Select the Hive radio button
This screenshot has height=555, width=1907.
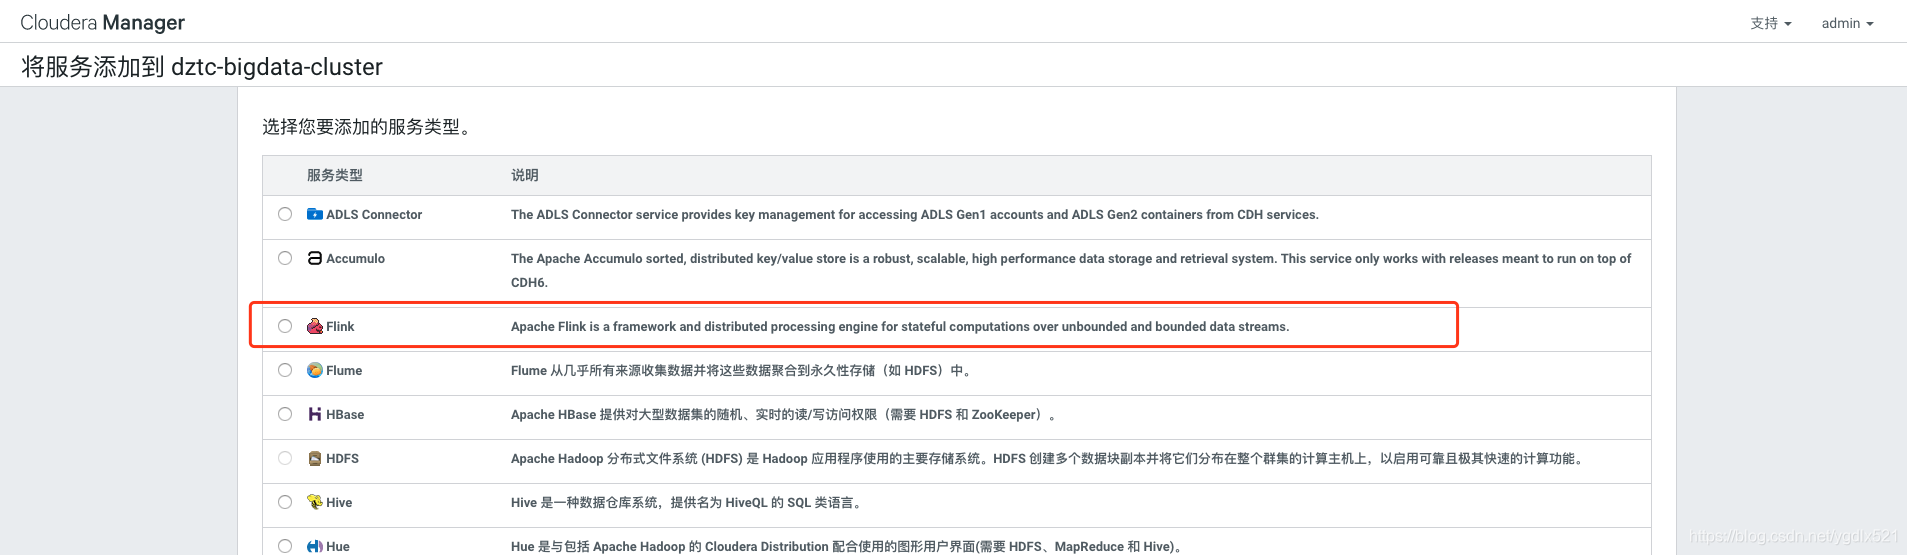click(285, 502)
